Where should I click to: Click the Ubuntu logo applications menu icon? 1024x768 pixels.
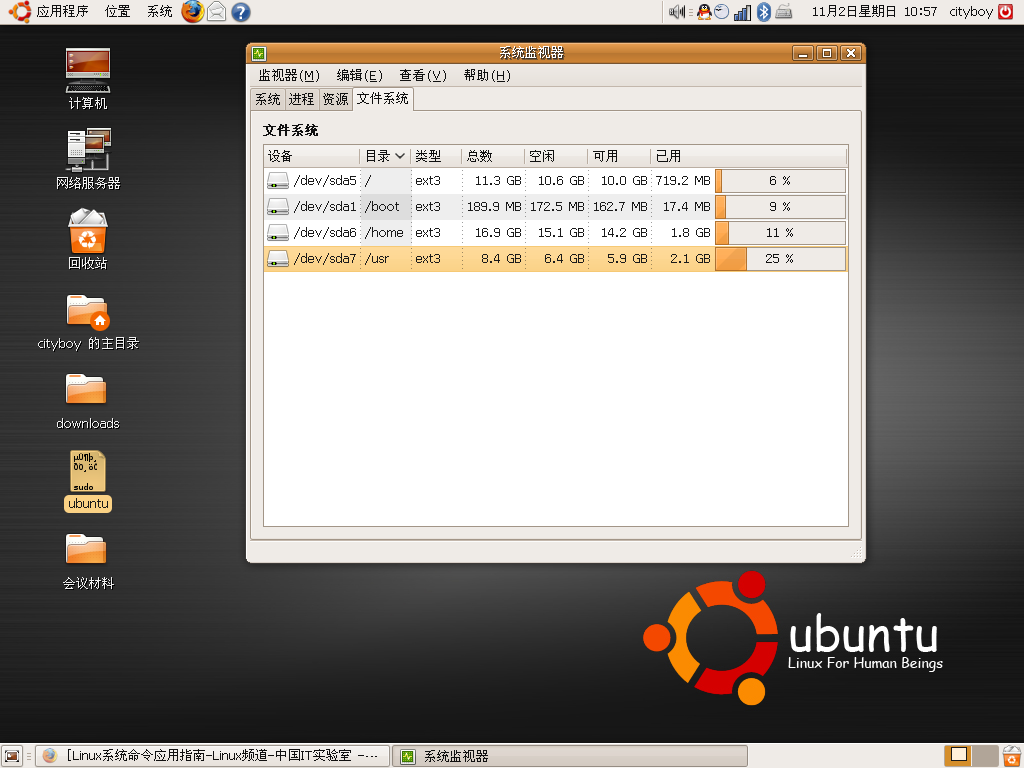tap(19, 12)
